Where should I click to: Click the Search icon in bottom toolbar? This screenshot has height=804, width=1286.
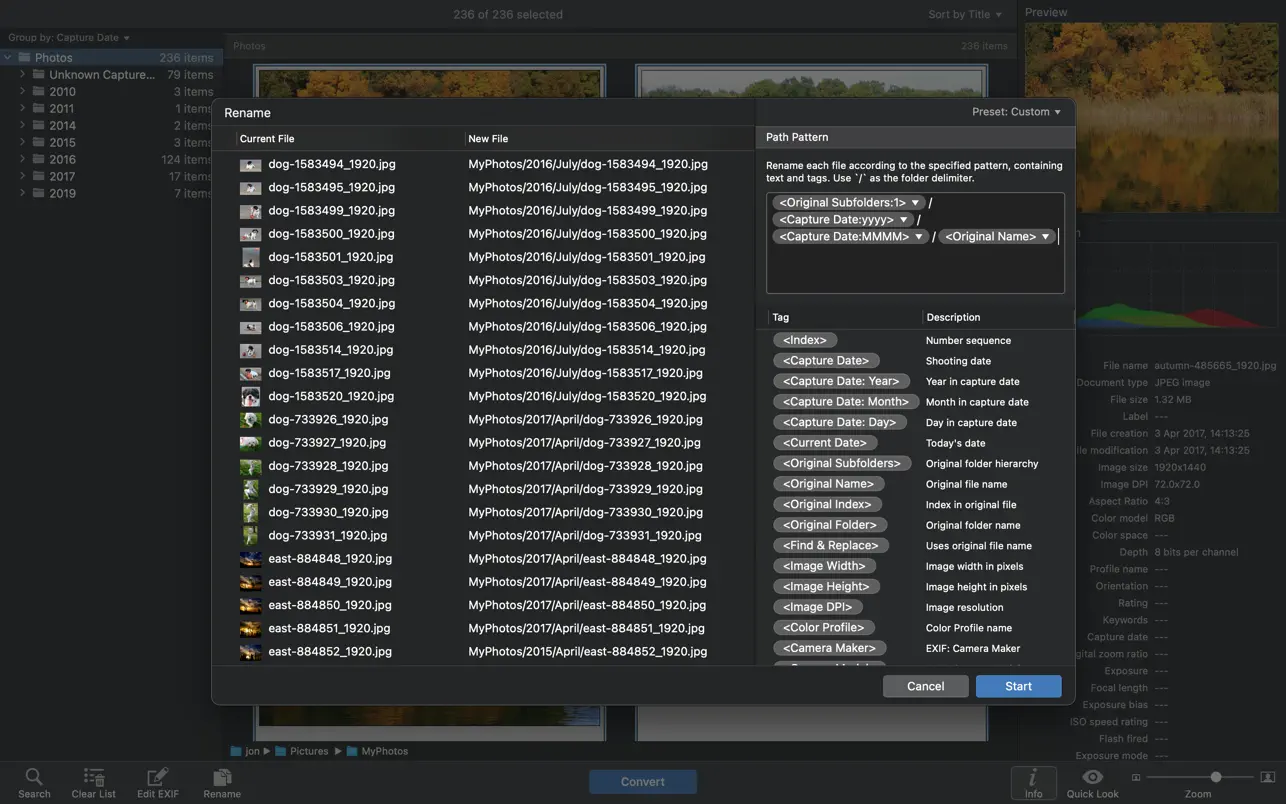coord(34,778)
